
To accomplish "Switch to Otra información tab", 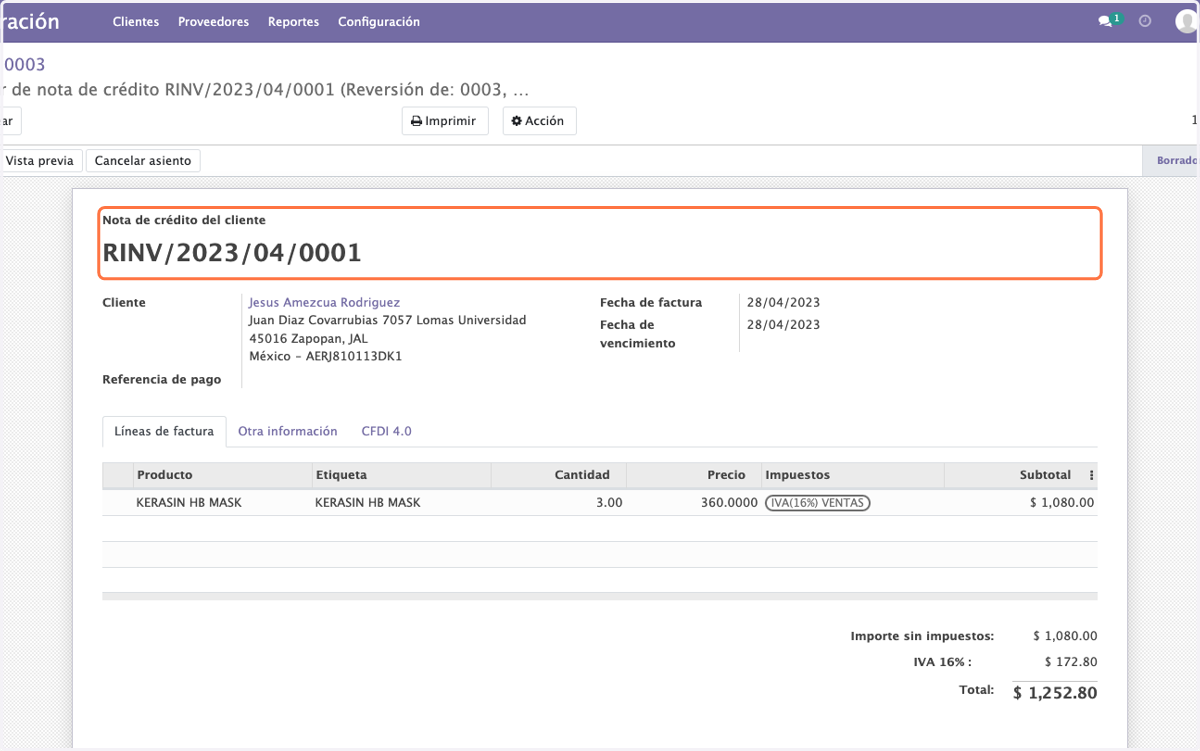I will click(288, 431).
